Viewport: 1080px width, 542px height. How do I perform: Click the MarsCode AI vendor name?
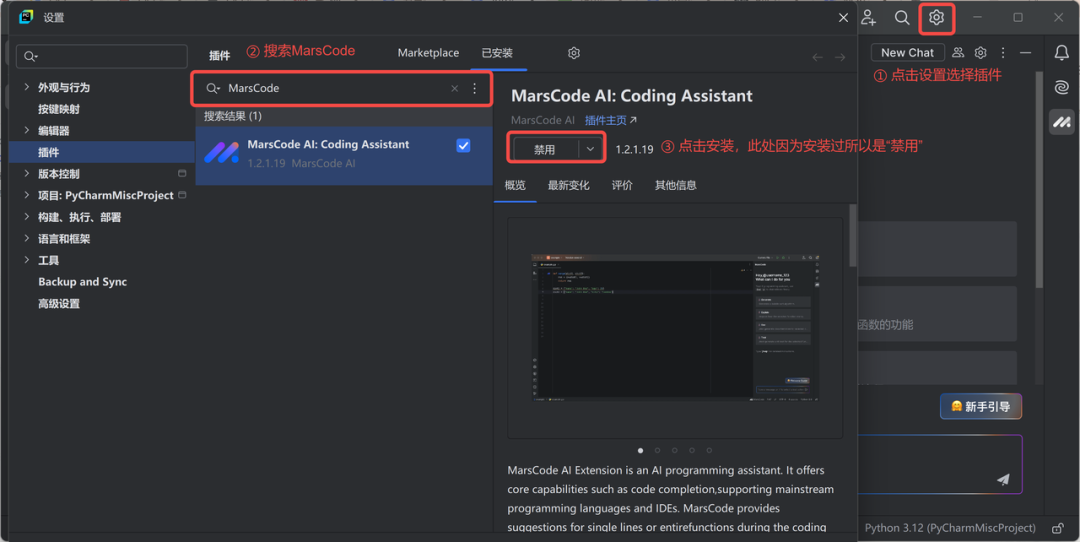pyautogui.click(x=543, y=120)
